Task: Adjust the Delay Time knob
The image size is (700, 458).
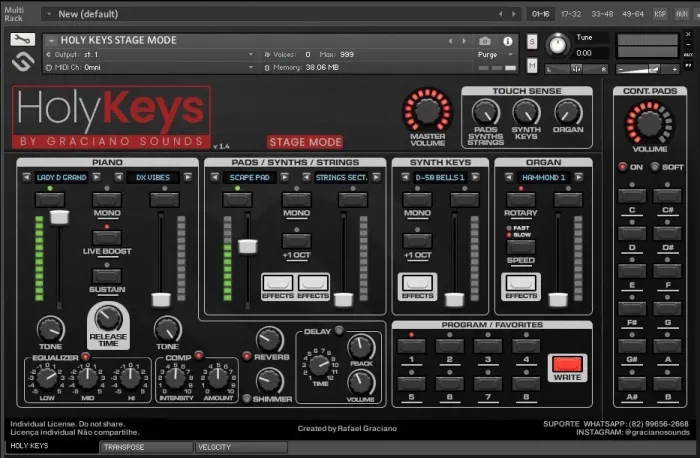Action: (320, 366)
